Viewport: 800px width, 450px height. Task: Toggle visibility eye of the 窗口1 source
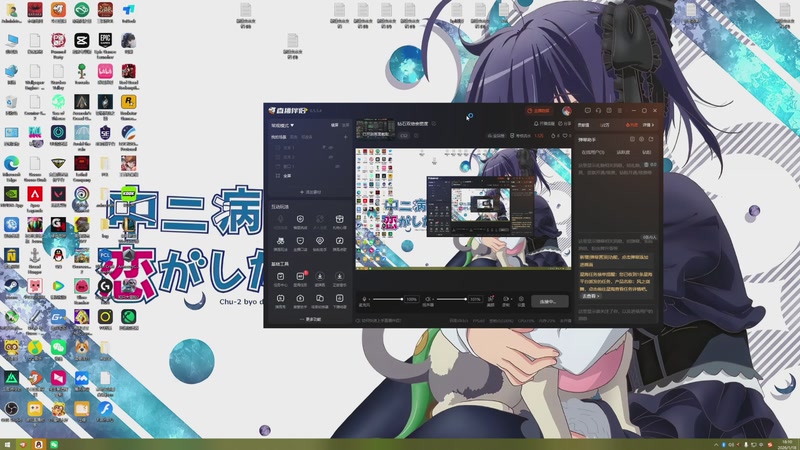pyautogui.click(x=337, y=166)
